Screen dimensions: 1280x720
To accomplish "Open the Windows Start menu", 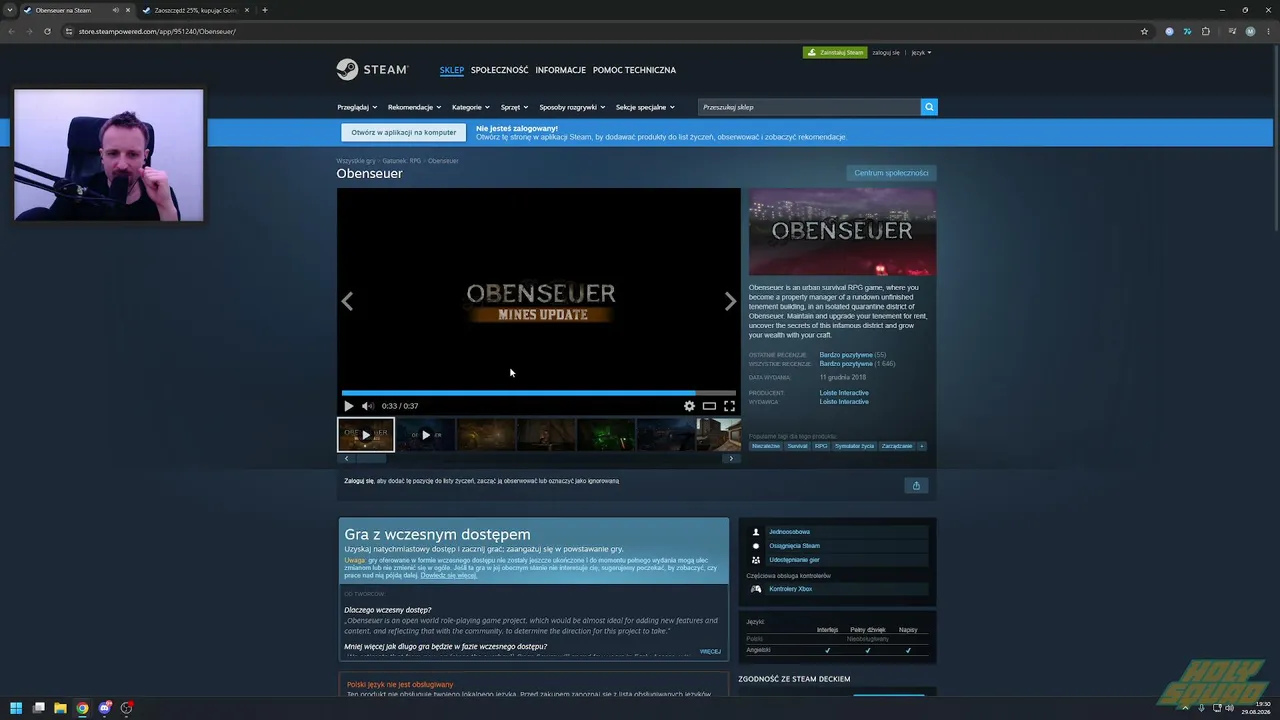I will (16, 708).
